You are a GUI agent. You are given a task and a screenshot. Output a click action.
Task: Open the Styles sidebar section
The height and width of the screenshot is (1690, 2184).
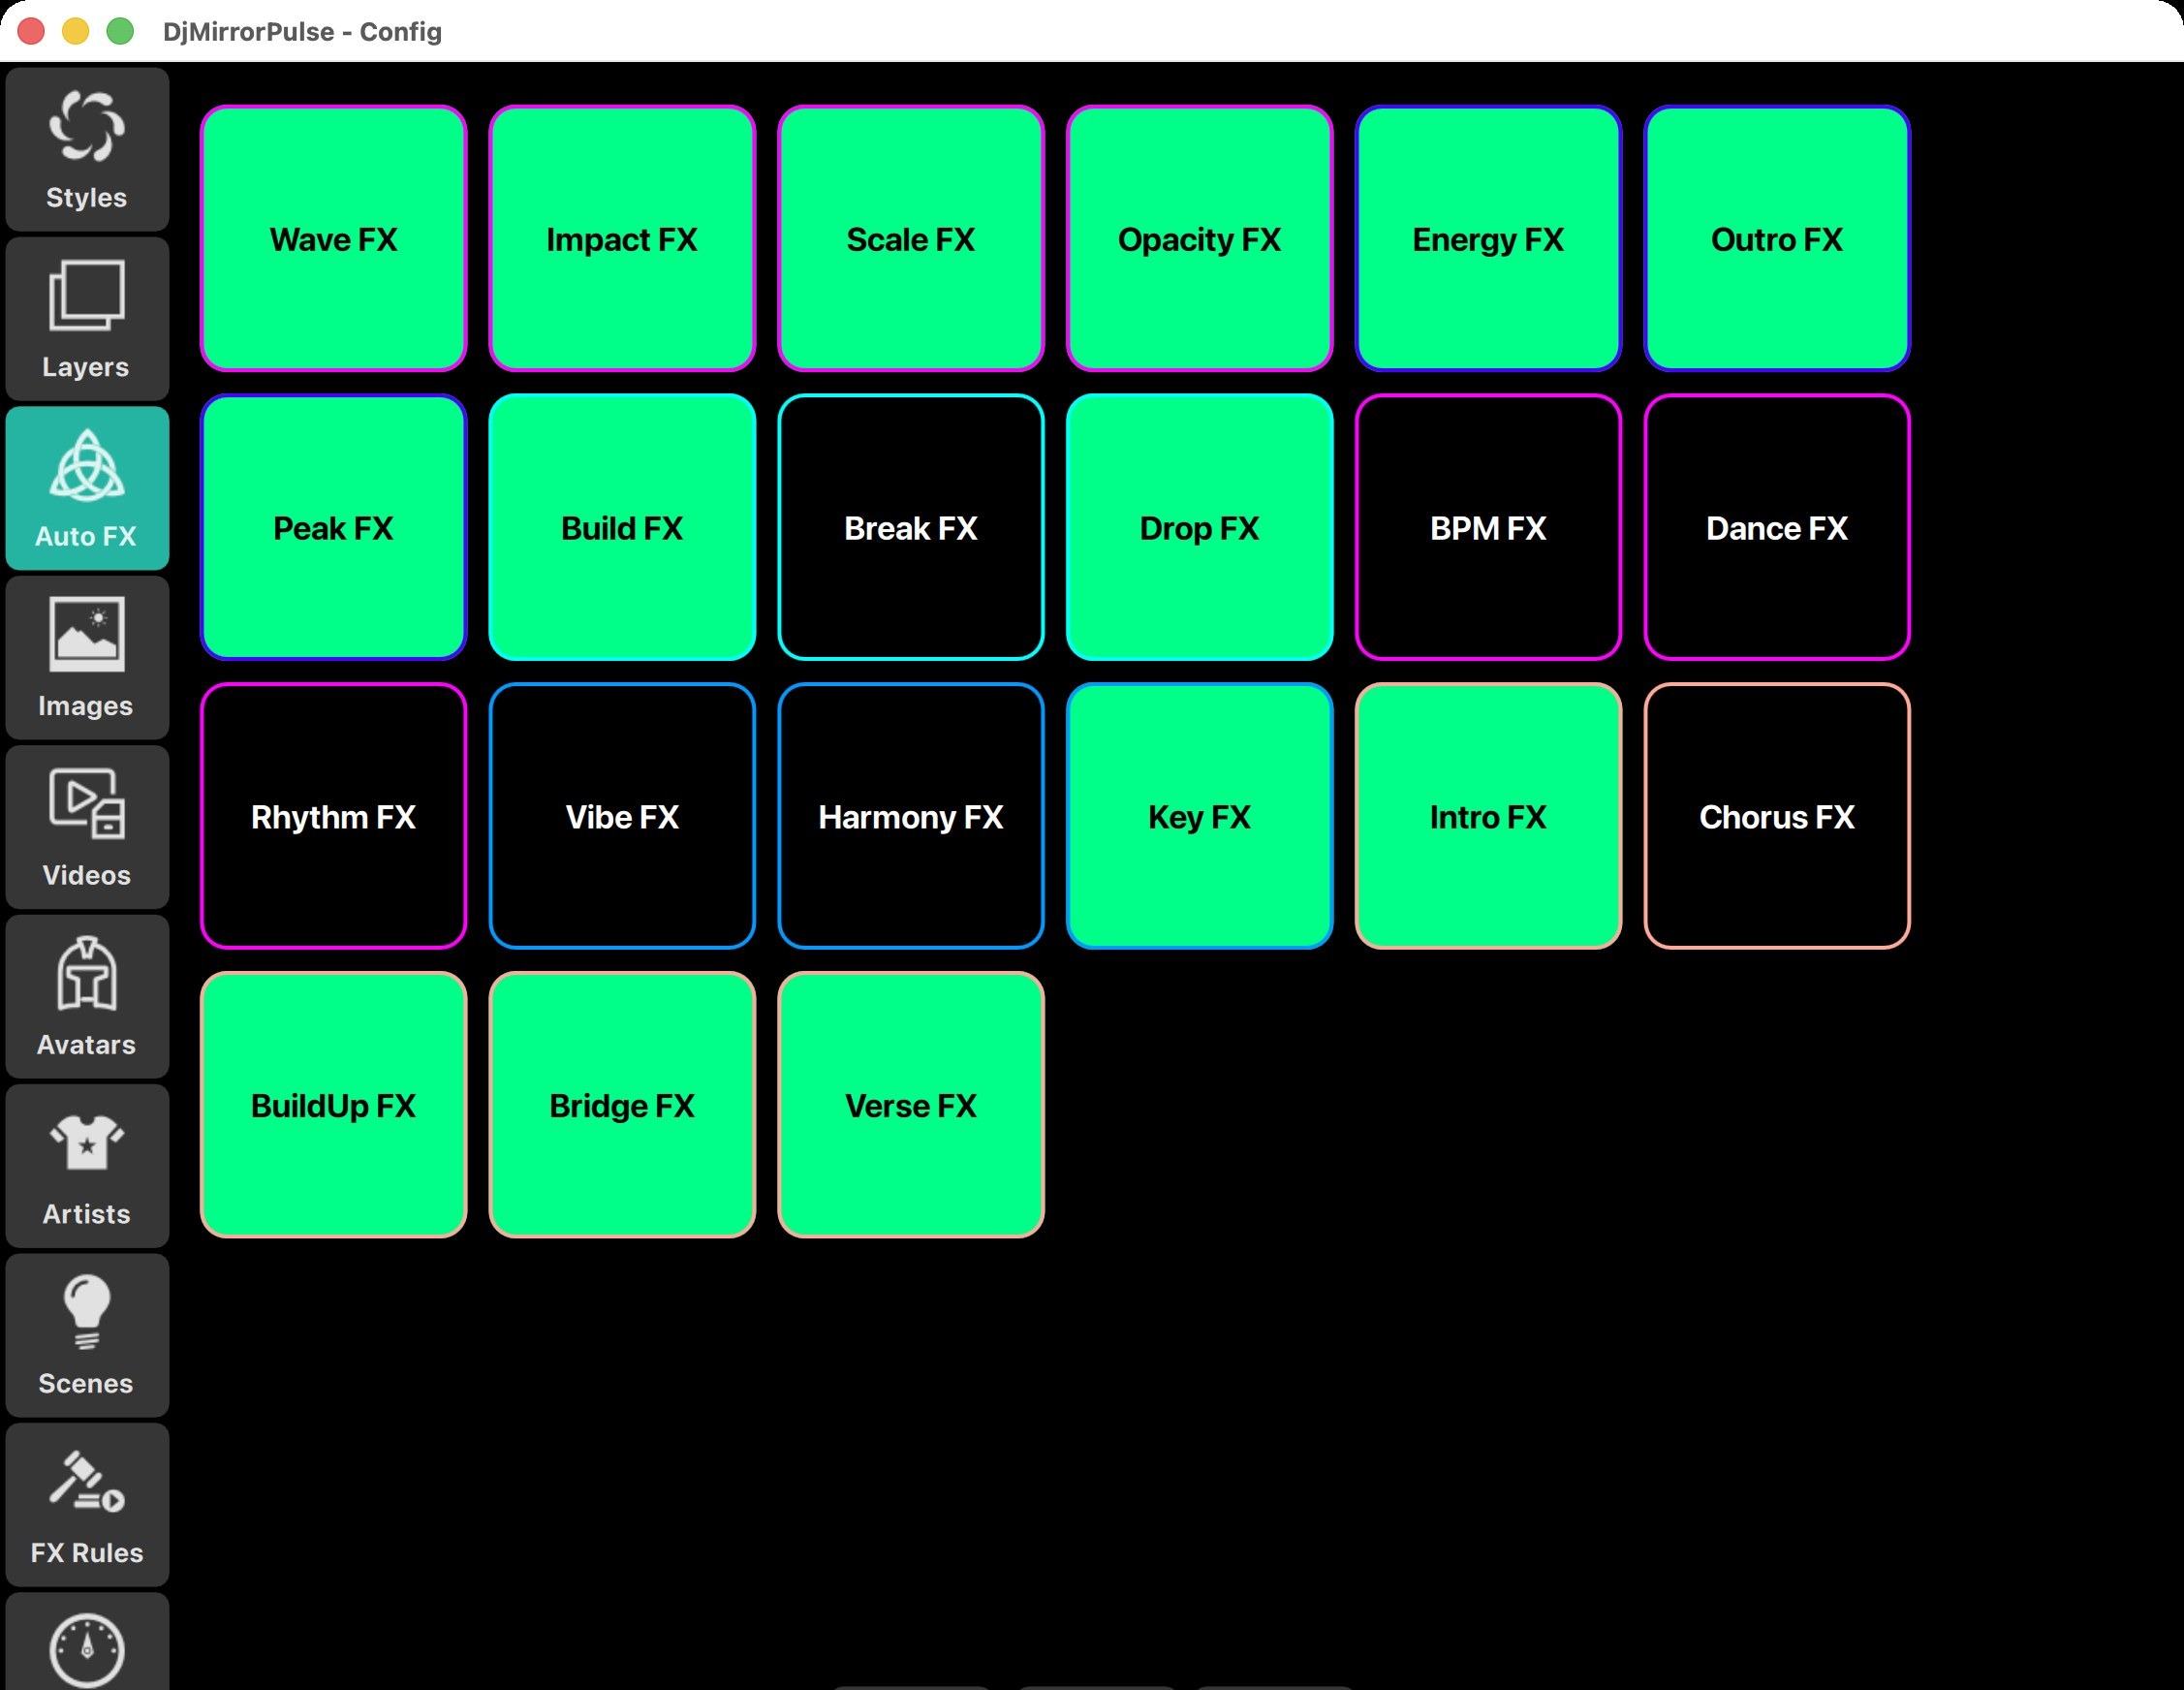[87, 150]
